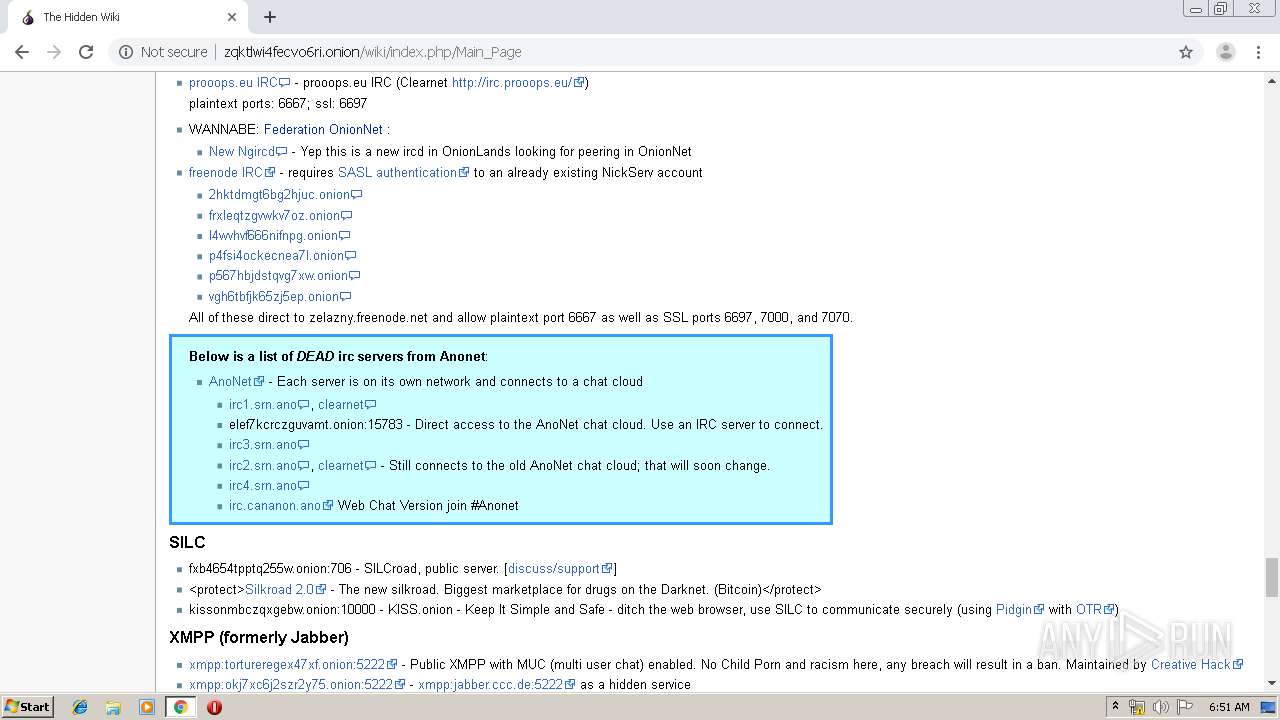Open the Chrome three-dot menu

point(1258,52)
